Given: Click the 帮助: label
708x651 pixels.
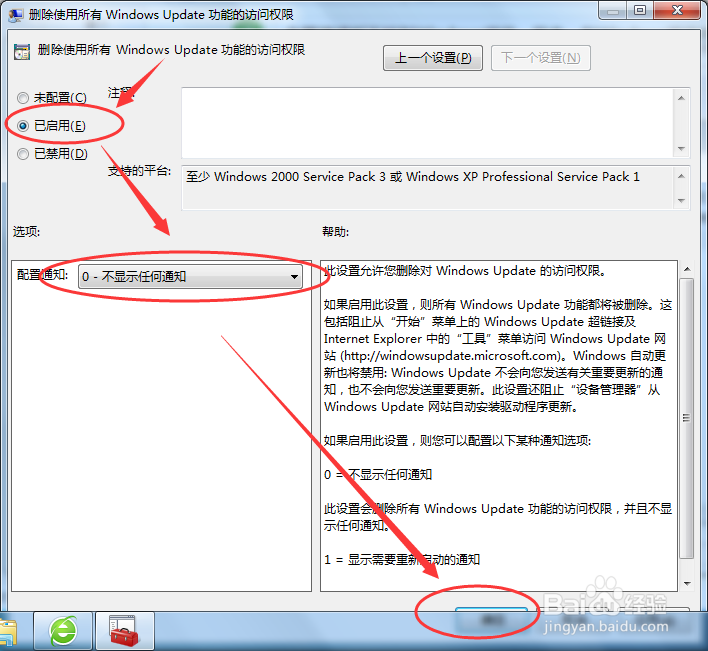Looking at the screenshot, I should coord(335,232).
